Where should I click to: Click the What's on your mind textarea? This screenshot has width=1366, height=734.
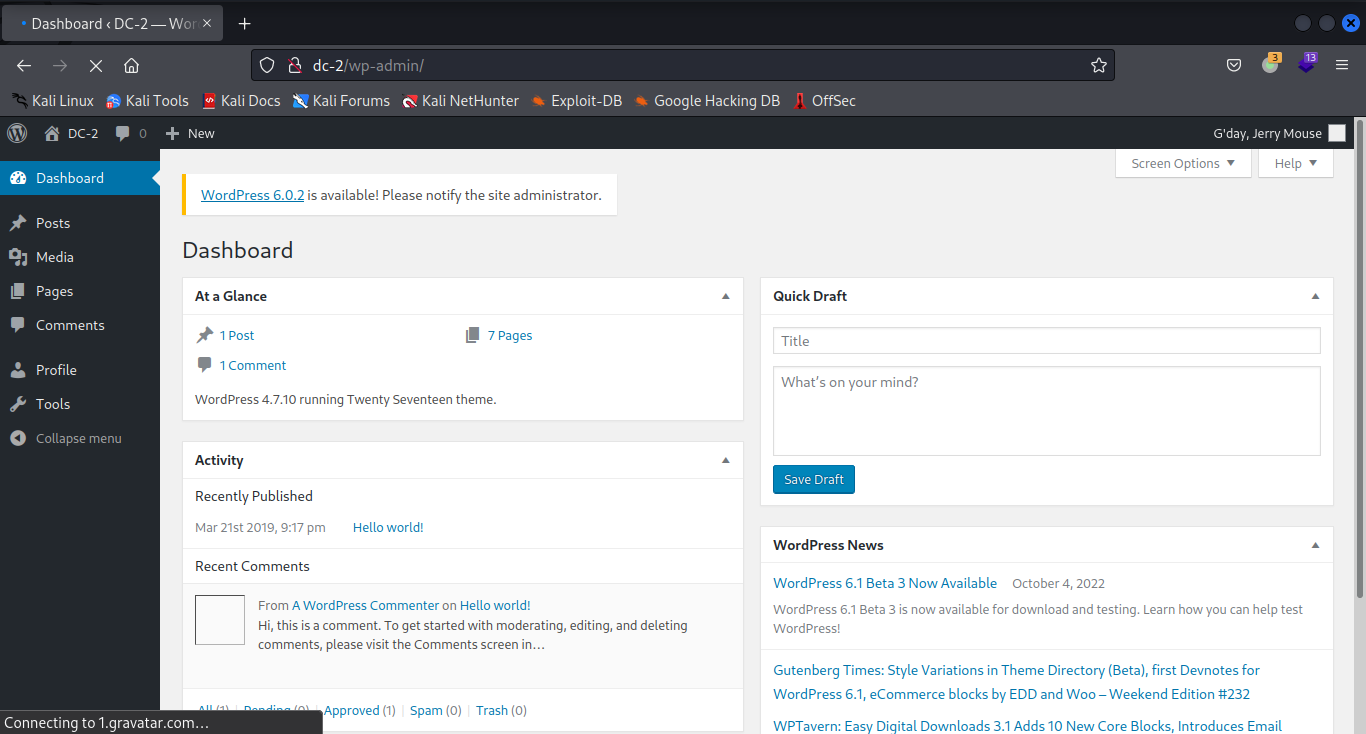coord(1046,411)
